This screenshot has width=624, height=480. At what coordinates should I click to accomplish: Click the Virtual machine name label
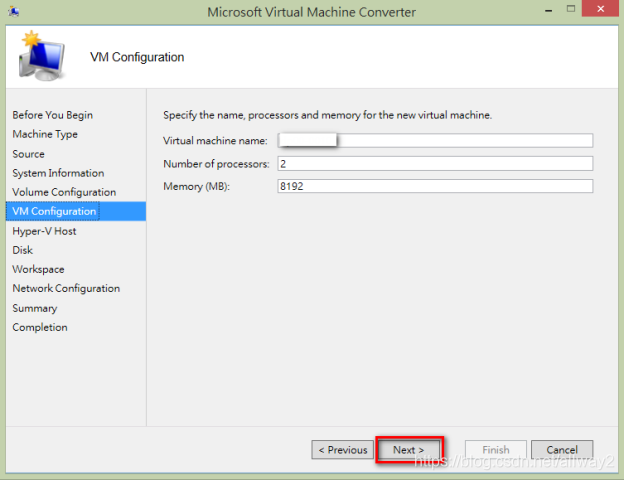[215, 140]
